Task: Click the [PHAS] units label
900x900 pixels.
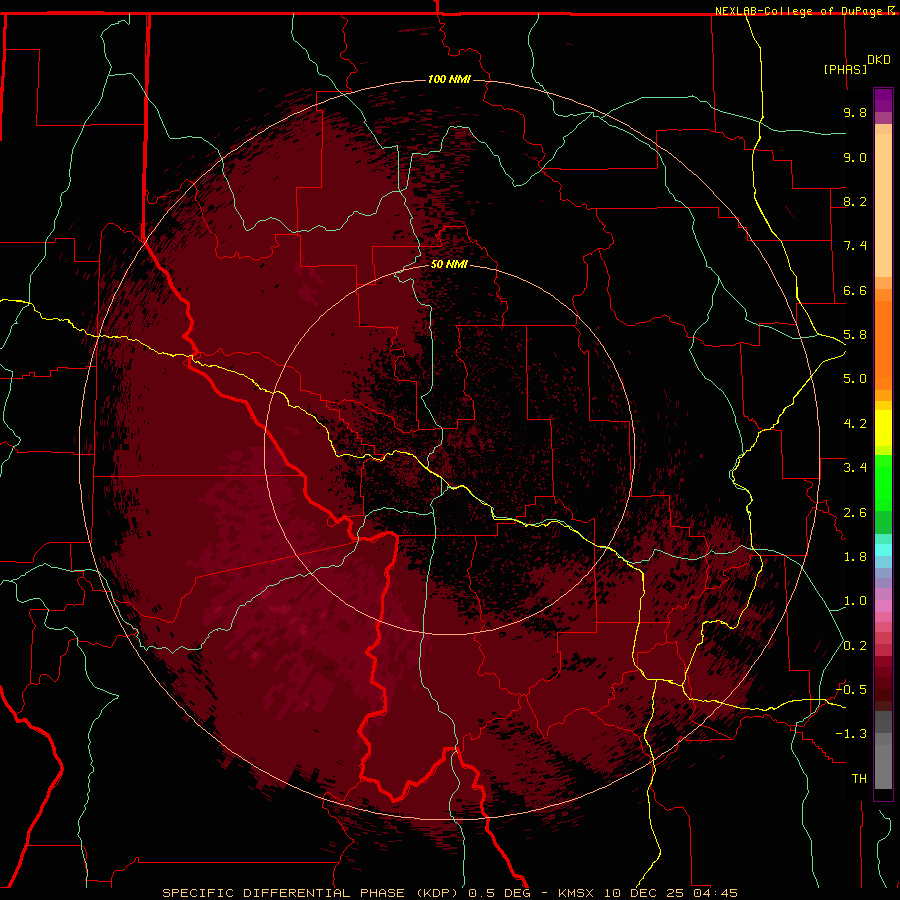Action: pyautogui.click(x=845, y=69)
